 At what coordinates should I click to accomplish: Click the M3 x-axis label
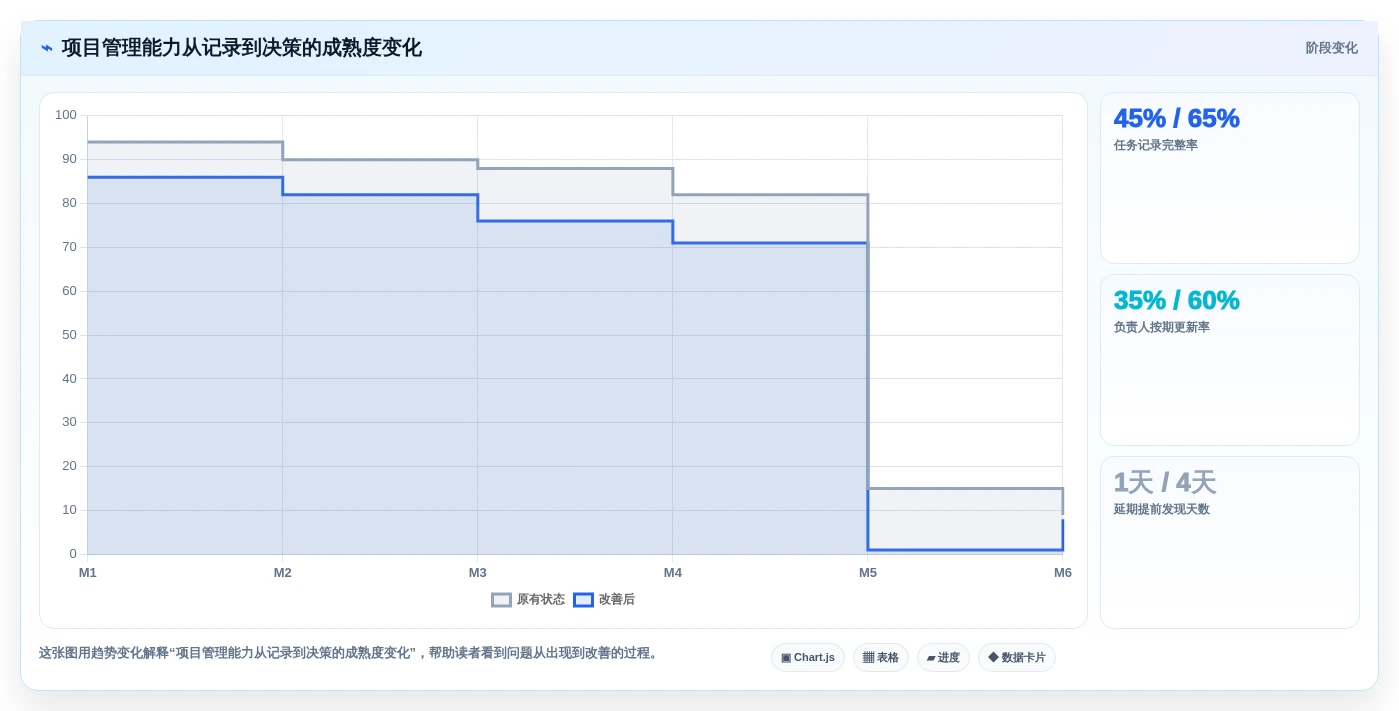click(x=478, y=573)
